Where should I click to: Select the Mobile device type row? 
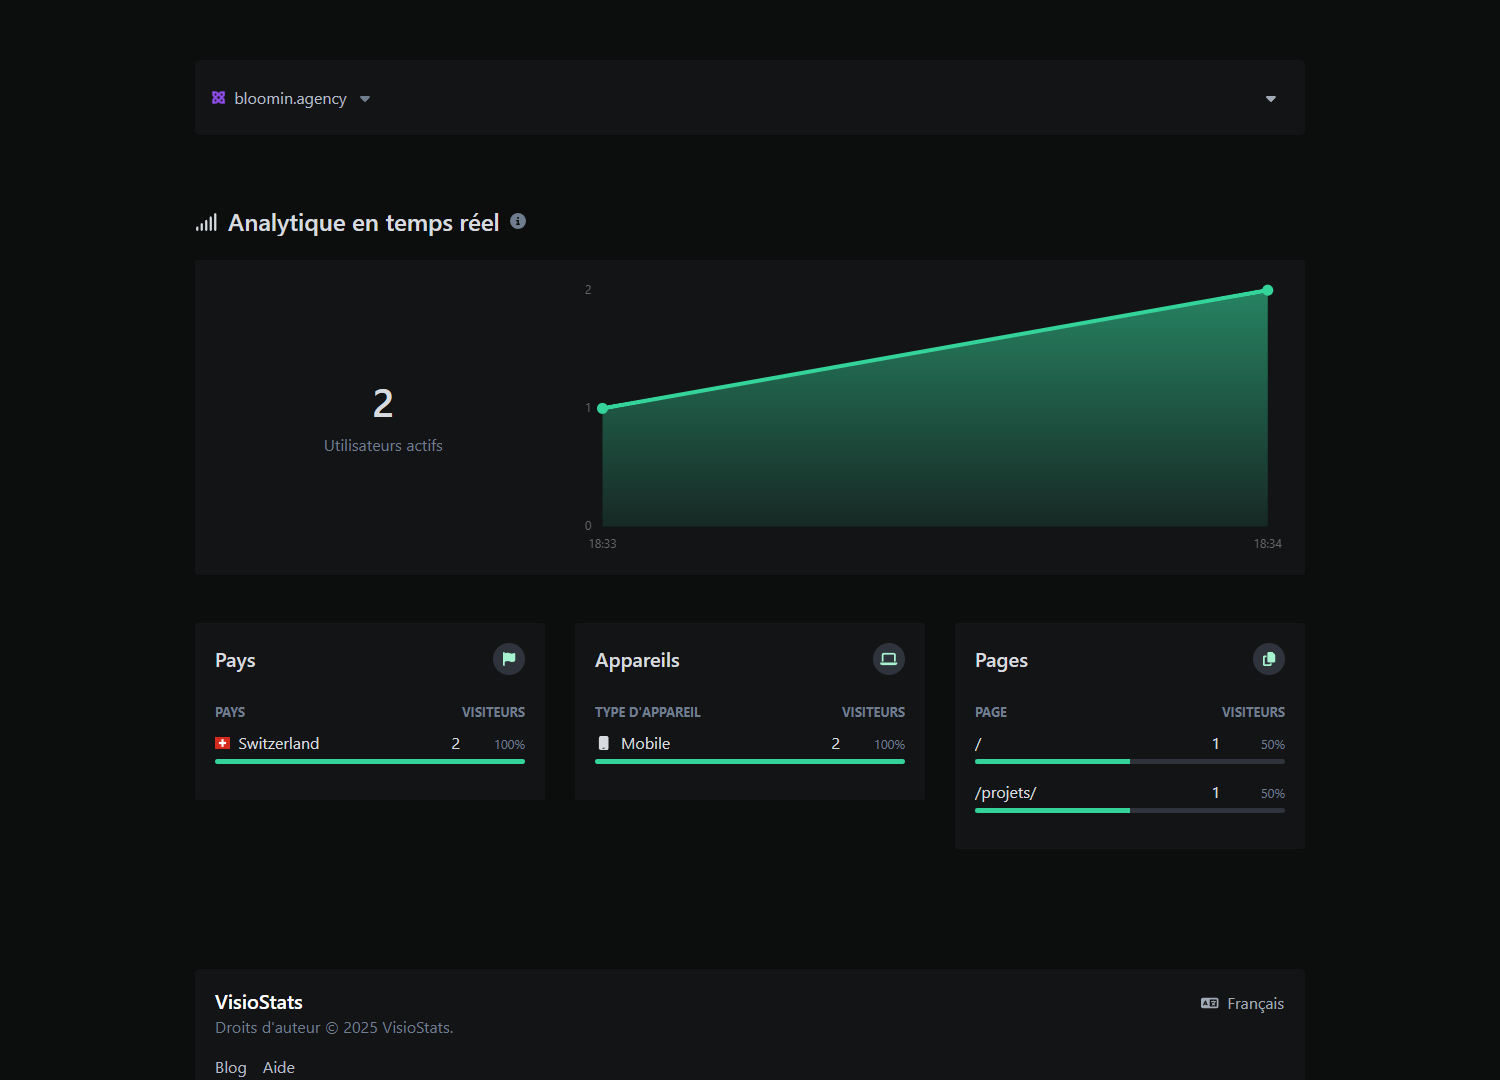tap(646, 743)
